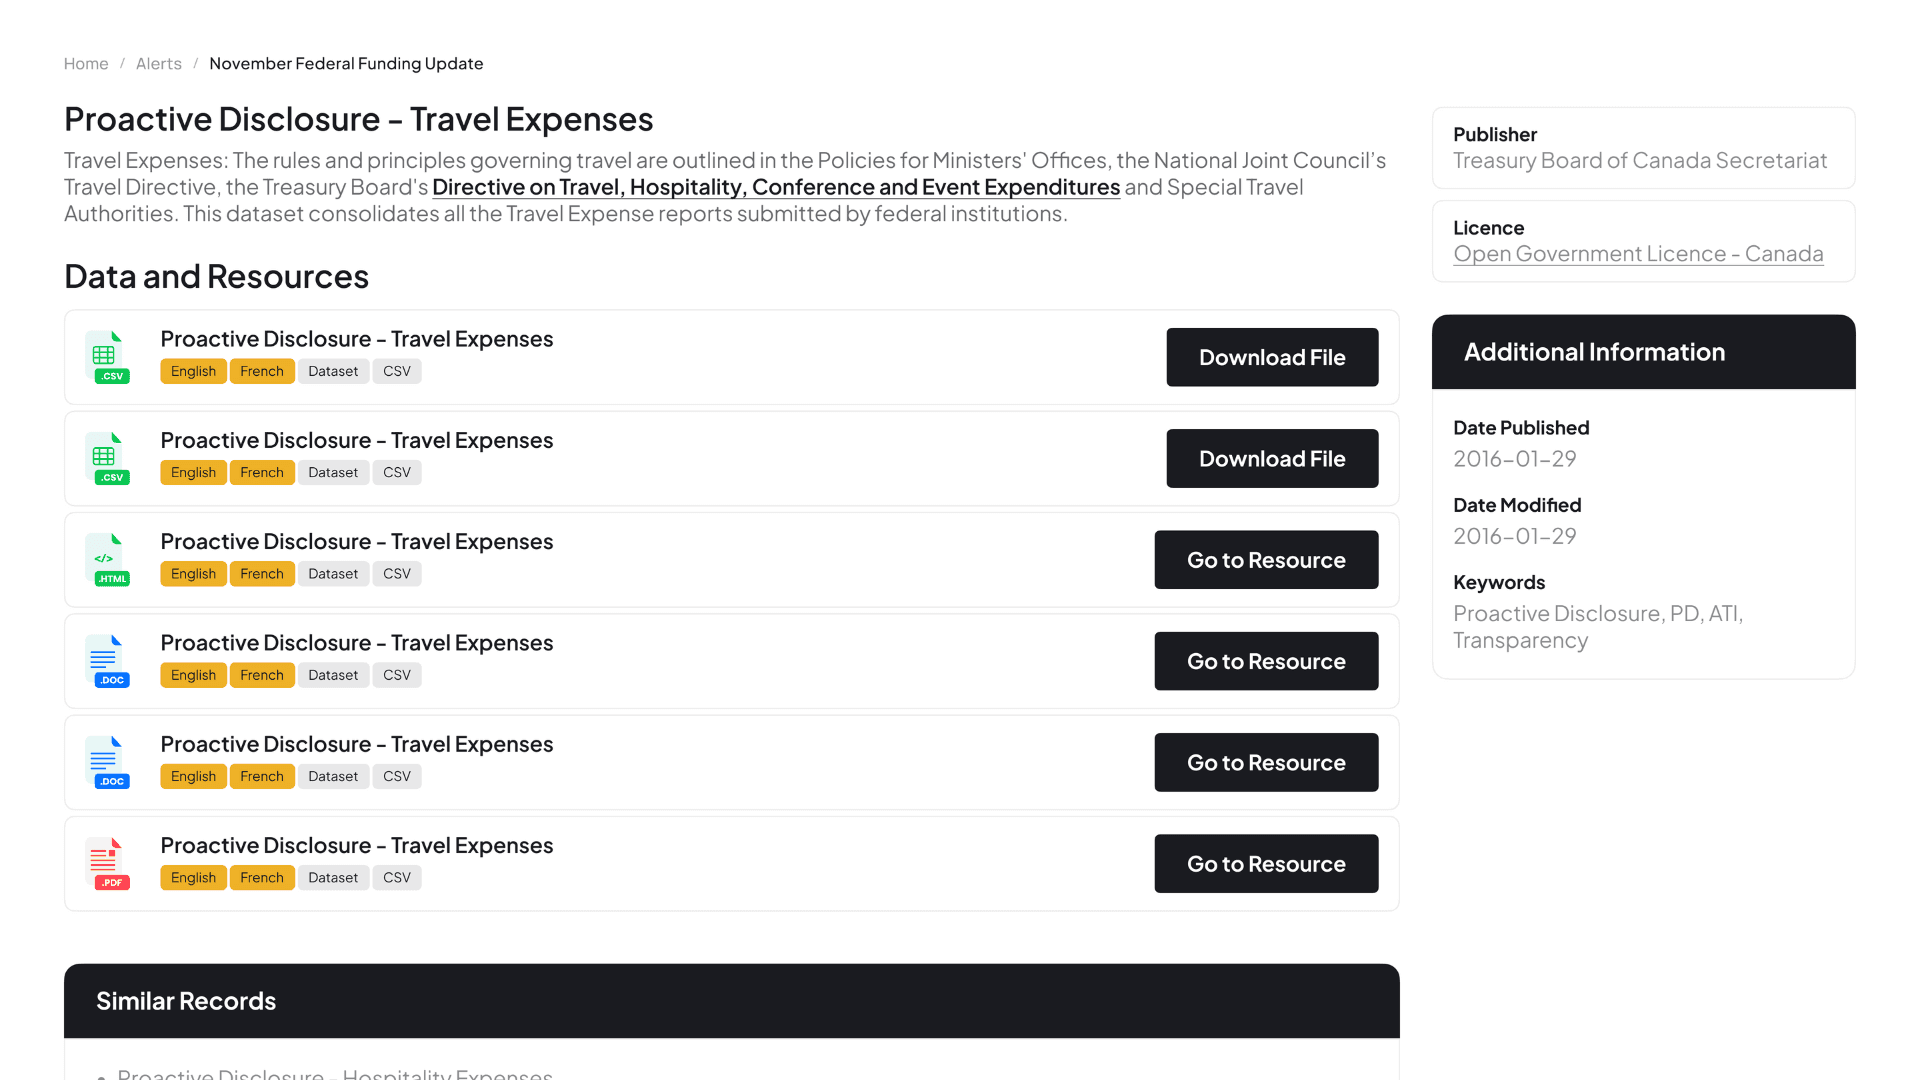Image resolution: width=1920 pixels, height=1080 pixels.
Task: Click the first DOC file icon
Action: coord(108,661)
